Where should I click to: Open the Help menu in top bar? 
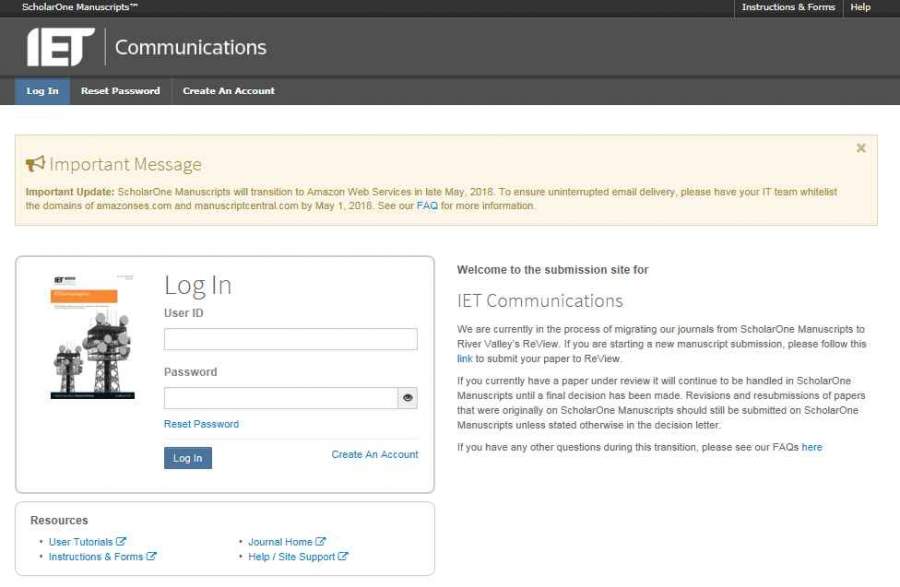click(x=860, y=7)
